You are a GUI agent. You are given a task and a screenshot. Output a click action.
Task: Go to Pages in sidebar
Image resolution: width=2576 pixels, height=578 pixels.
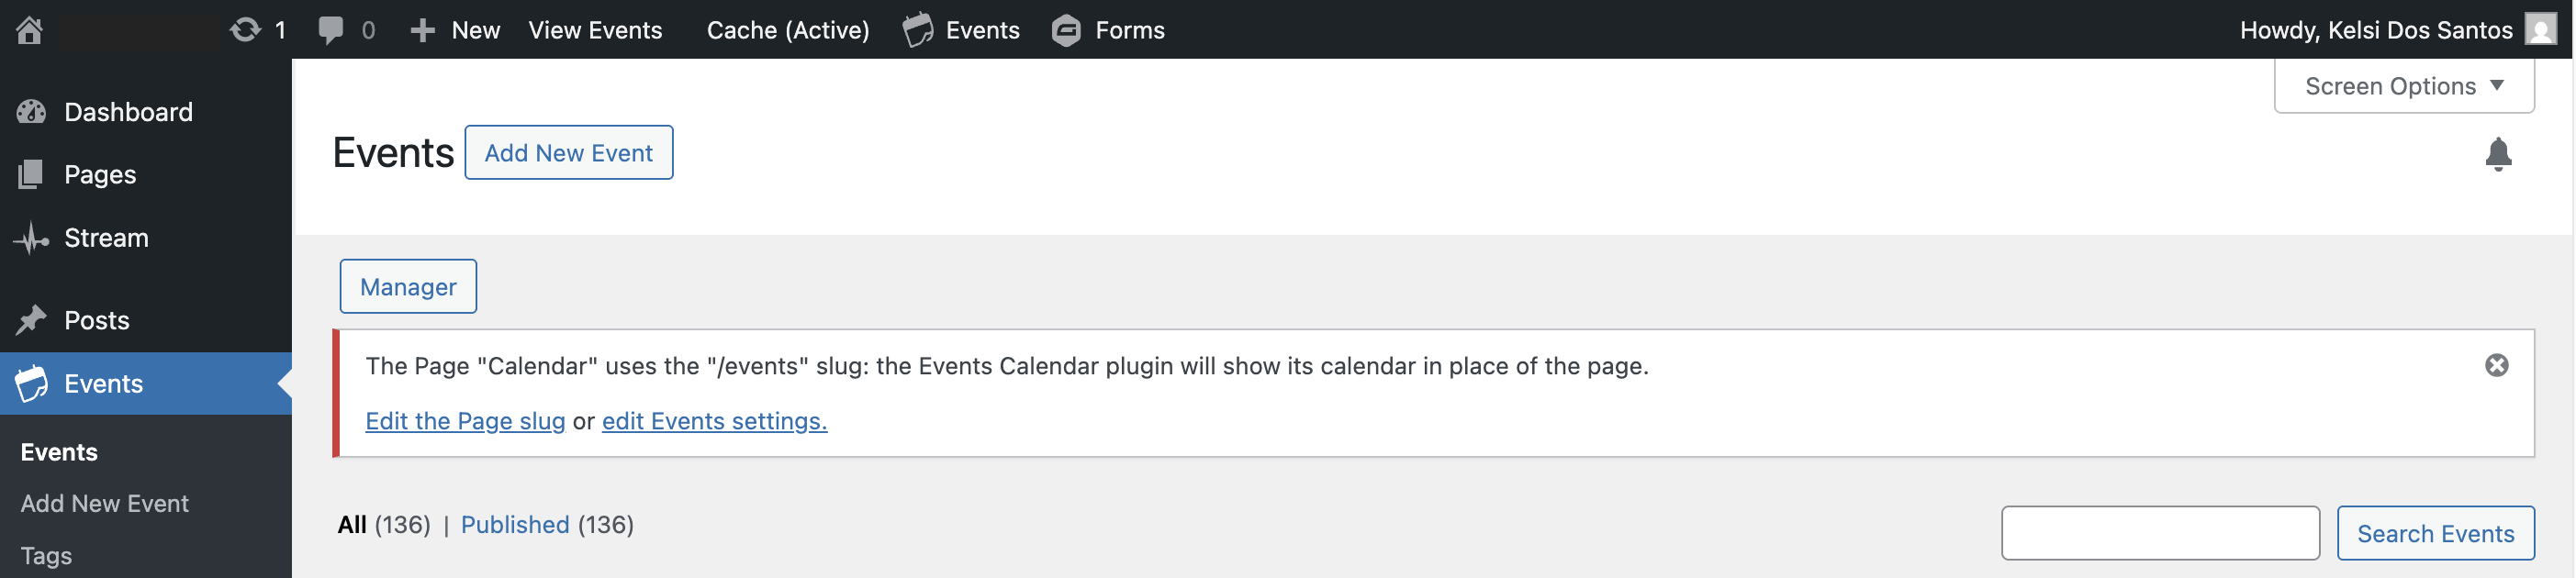point(100,175)
